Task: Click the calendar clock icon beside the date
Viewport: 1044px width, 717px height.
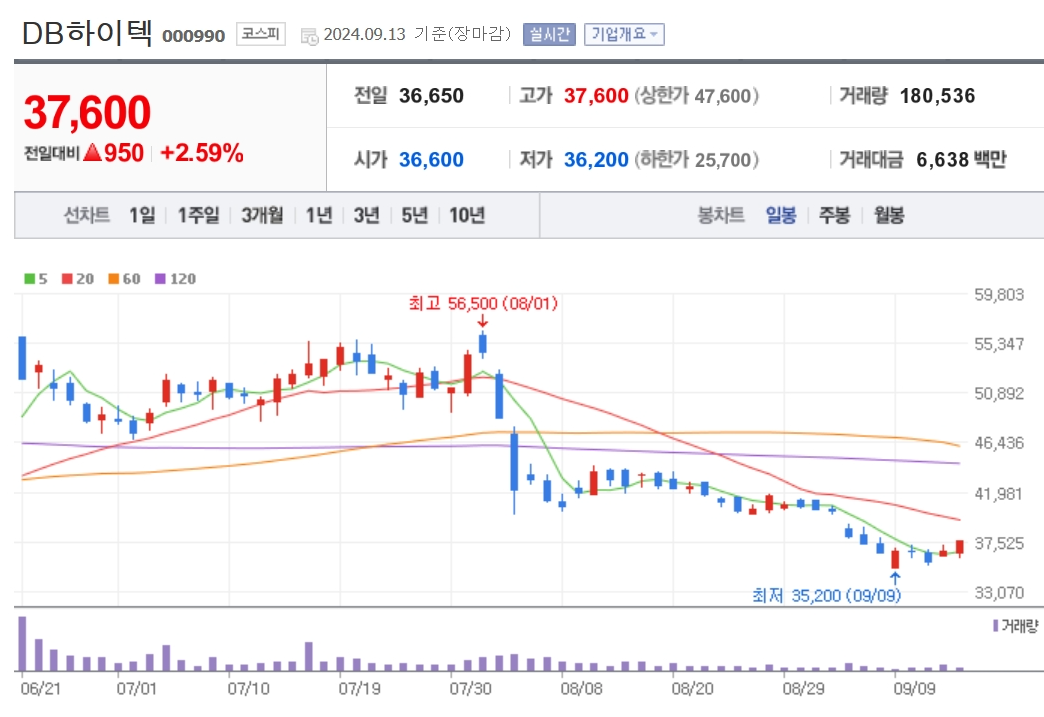Action: (x=310, y=37)
